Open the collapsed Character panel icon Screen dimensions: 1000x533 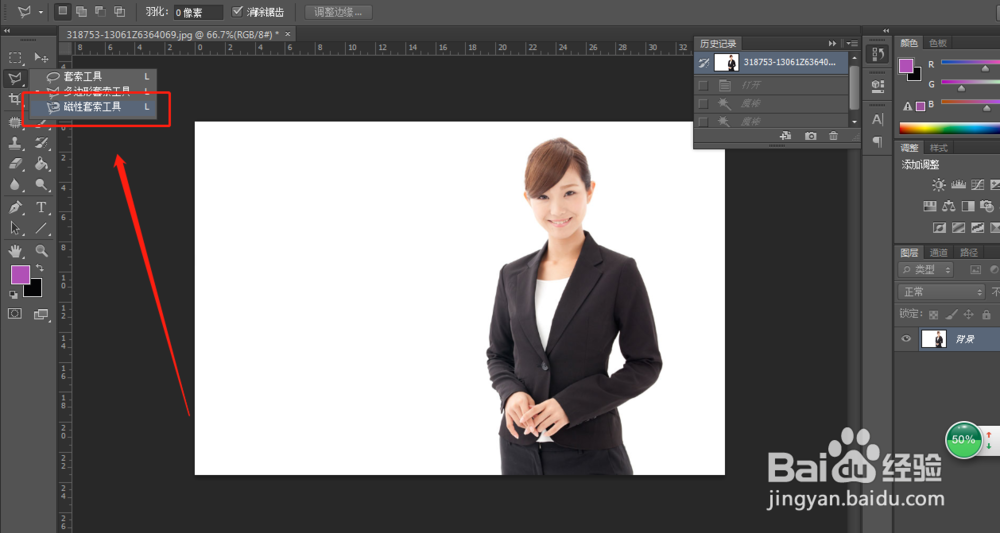tap(878, 119)
